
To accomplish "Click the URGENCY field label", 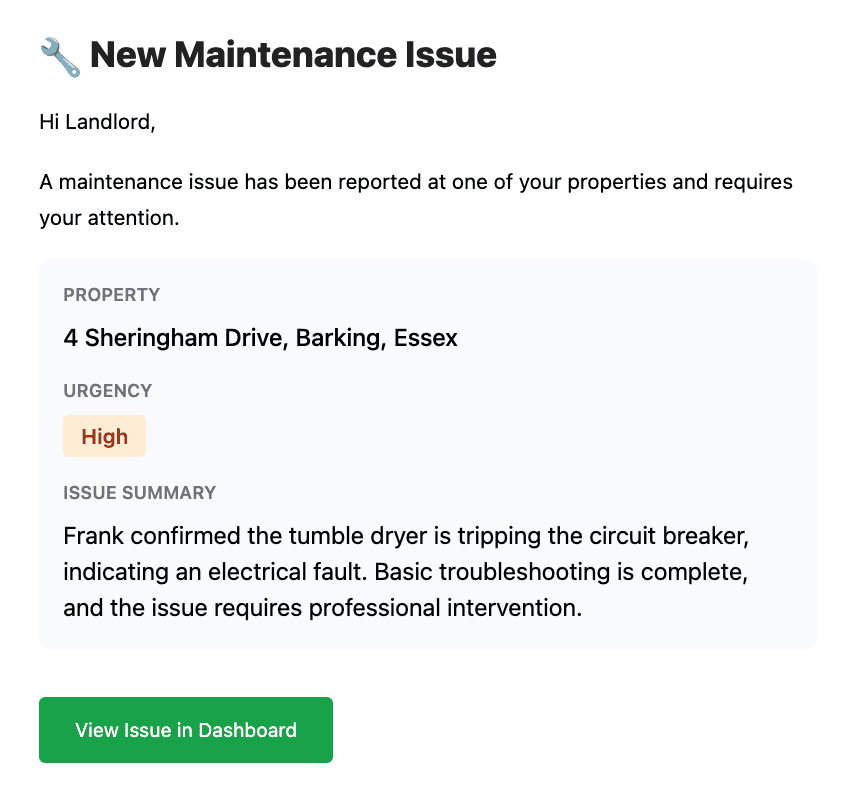I will click(107, 391).
